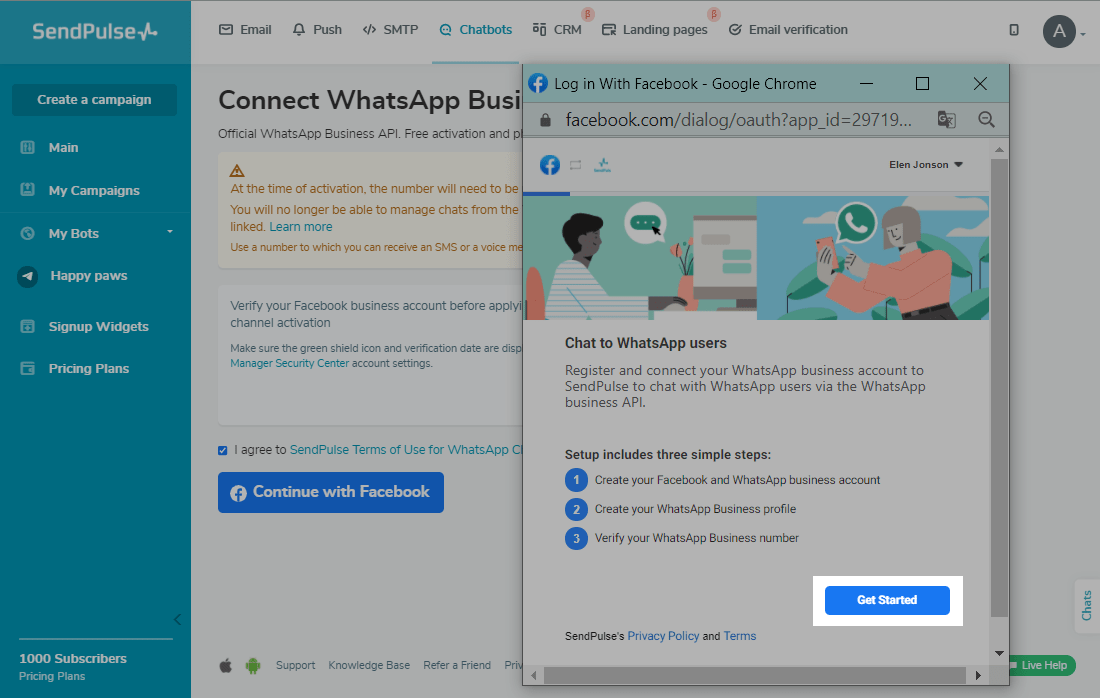Click the Facebook URL address bar
Image resolution: width=1100 pixels, height=698 pixels.
[x=738, y=120]
